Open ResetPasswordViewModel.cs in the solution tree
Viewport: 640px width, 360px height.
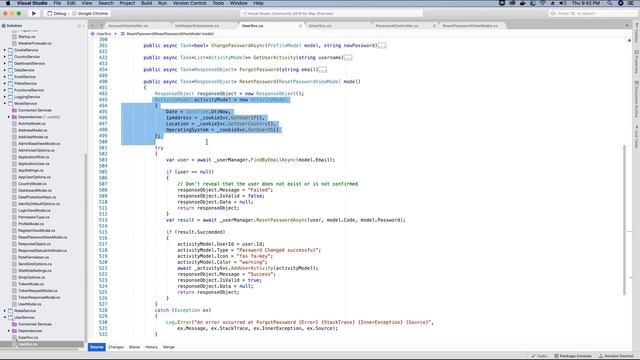click(42, 237)
